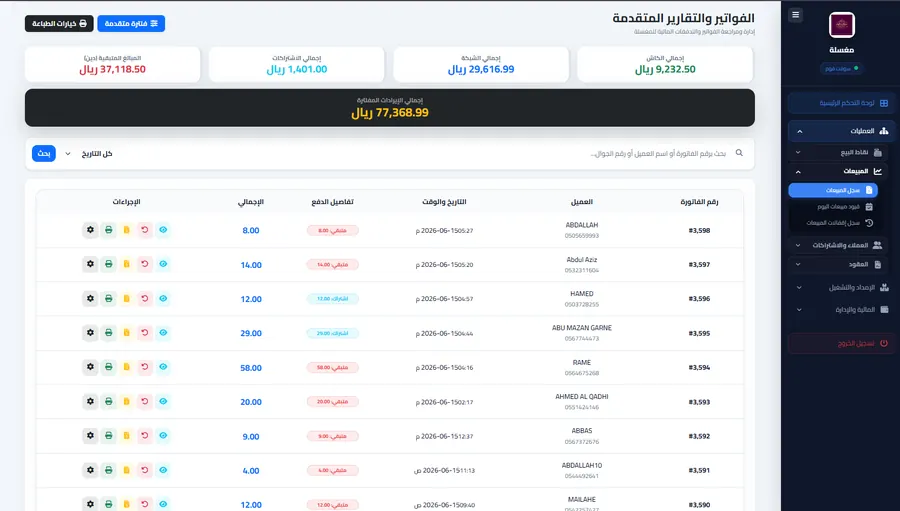Print invoice #3,594 with the printer icon
Image resolution: width=900 pixels, height=511 pixels.
(108, 367)
